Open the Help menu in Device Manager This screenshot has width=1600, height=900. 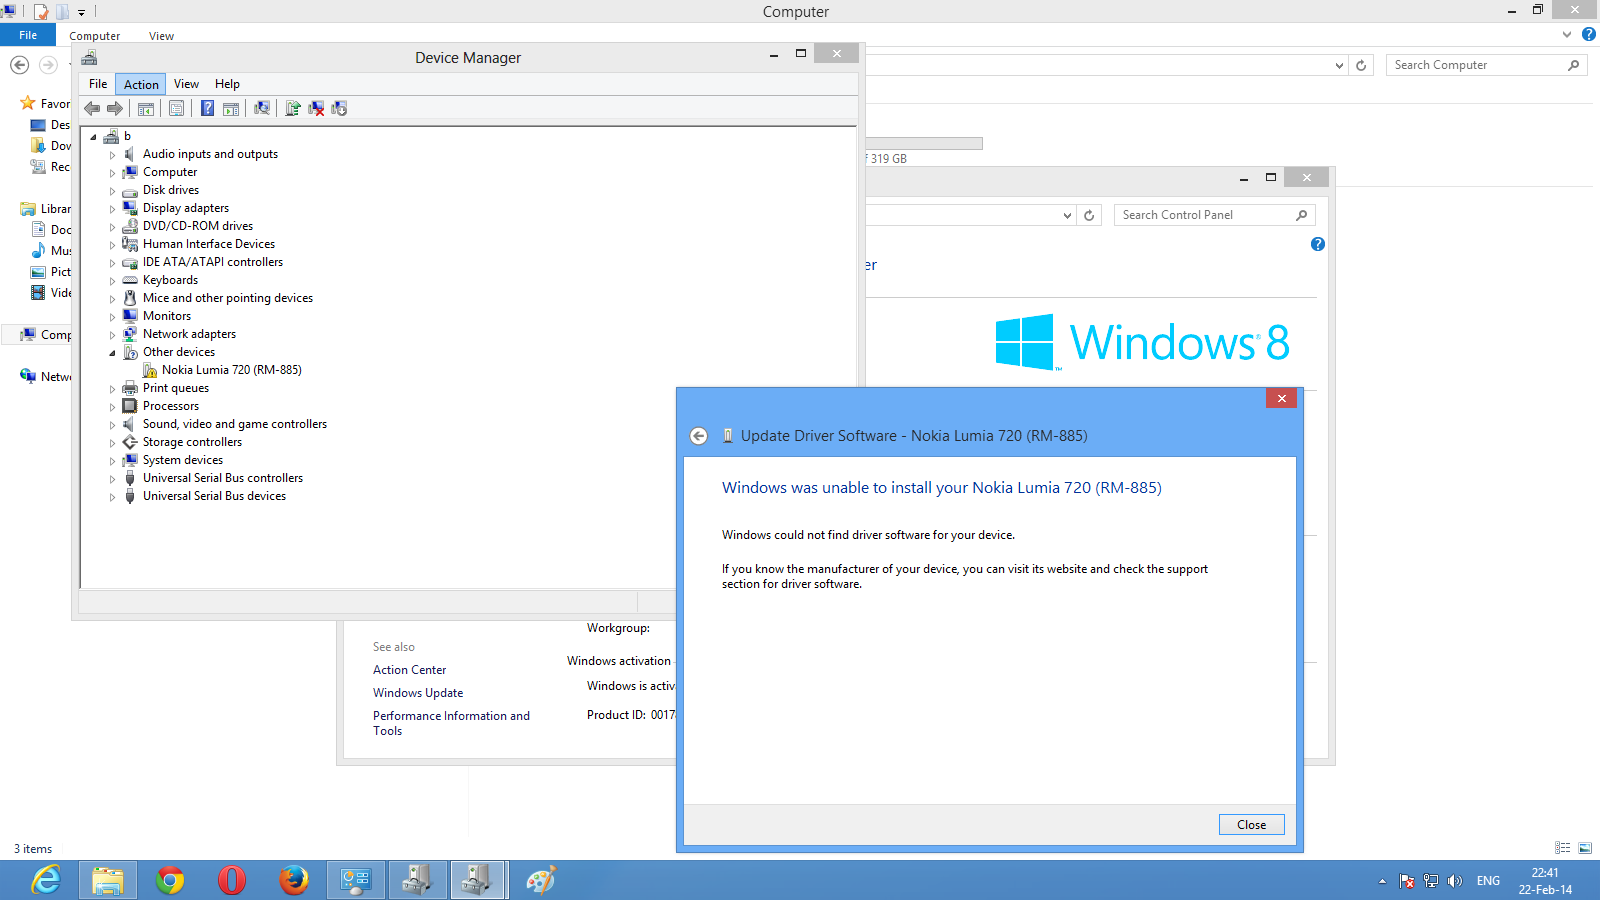click(x=227, y=84)
